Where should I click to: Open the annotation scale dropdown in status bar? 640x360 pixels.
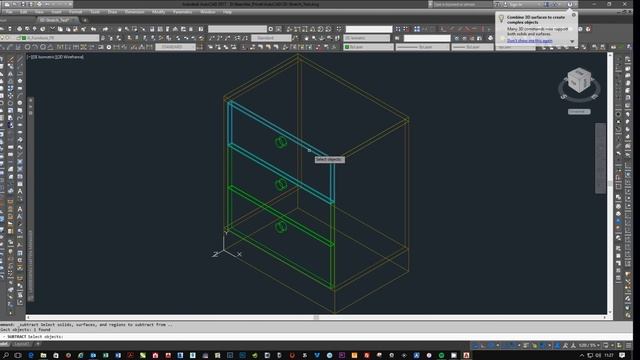pos(590,345)
